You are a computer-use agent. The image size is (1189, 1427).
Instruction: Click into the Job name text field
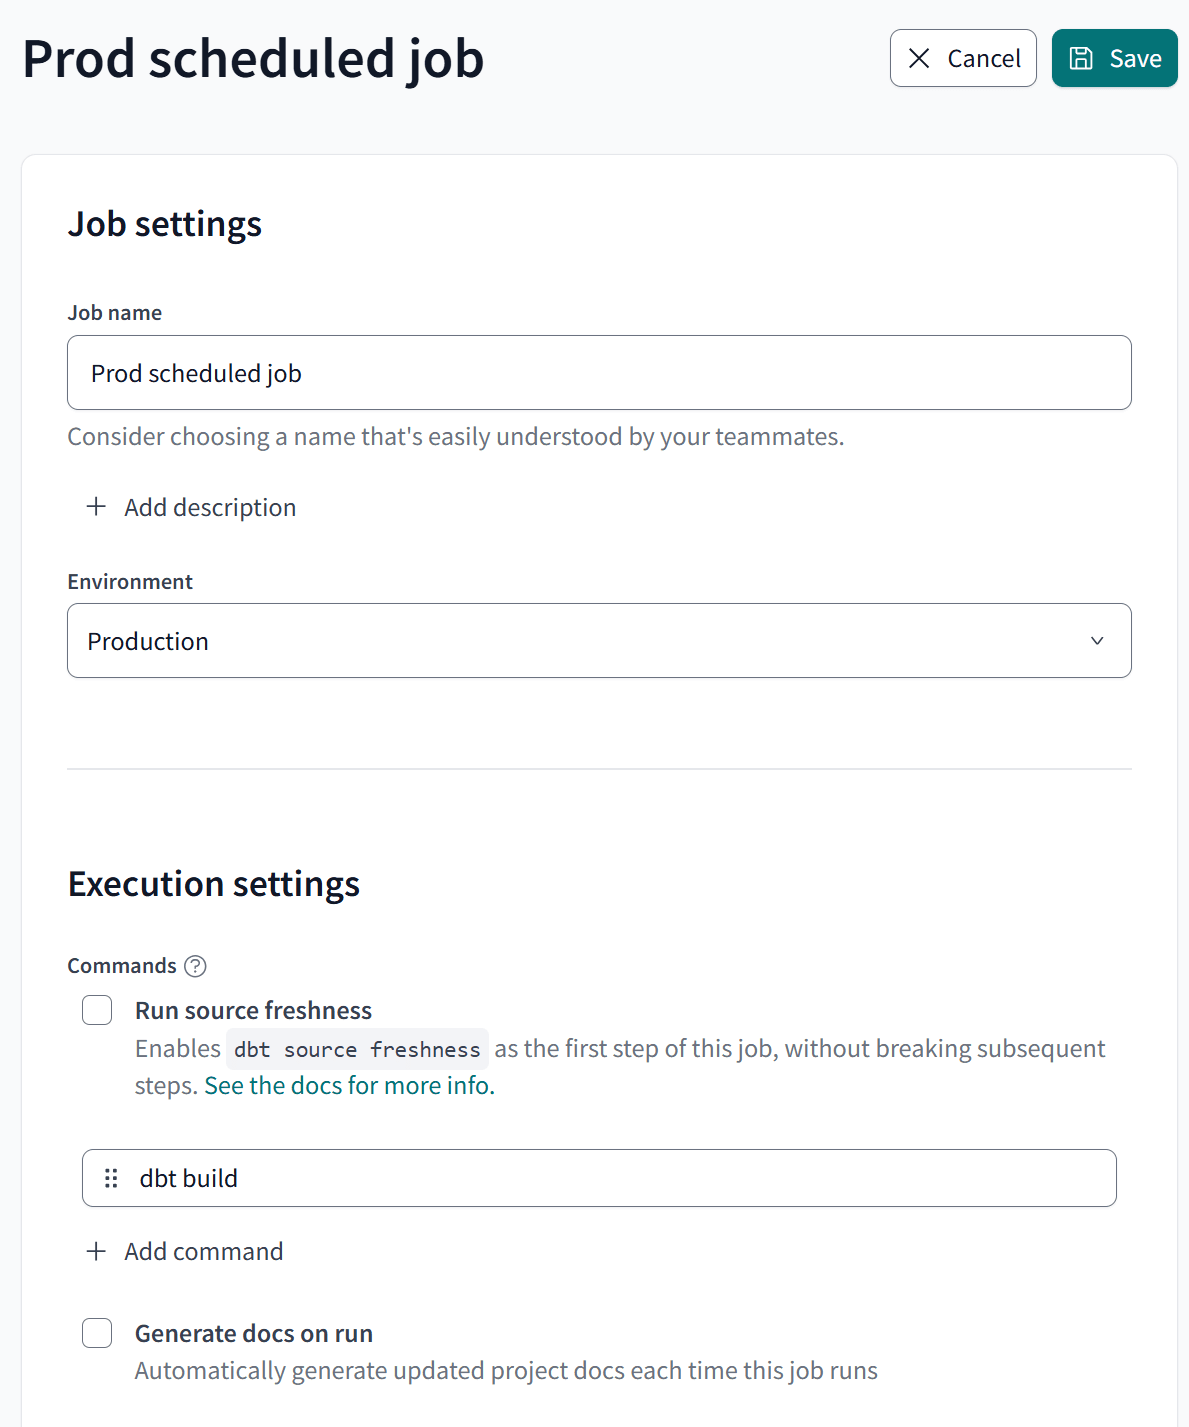[x=599, y=373]
